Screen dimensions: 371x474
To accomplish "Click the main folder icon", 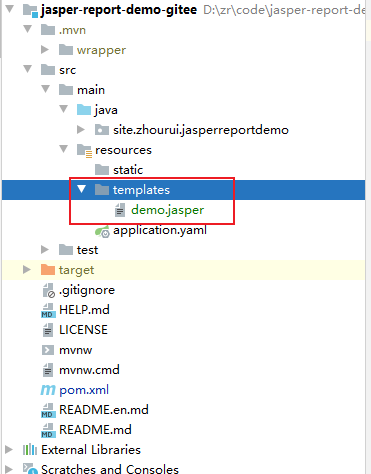I will [x=66, y=90].
